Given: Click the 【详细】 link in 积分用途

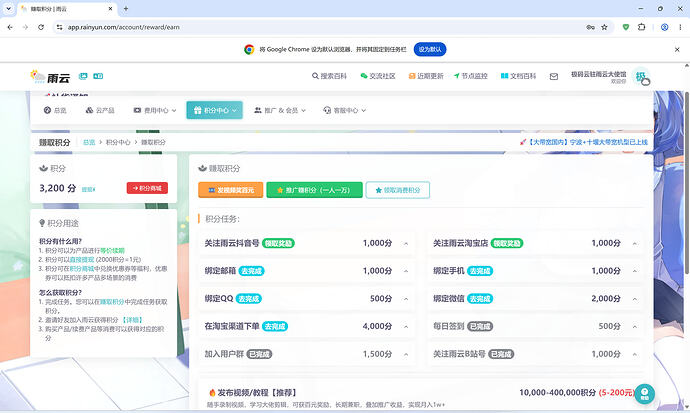Looking at the screenshot, I should pyautogui.click(x=132, y=320).
